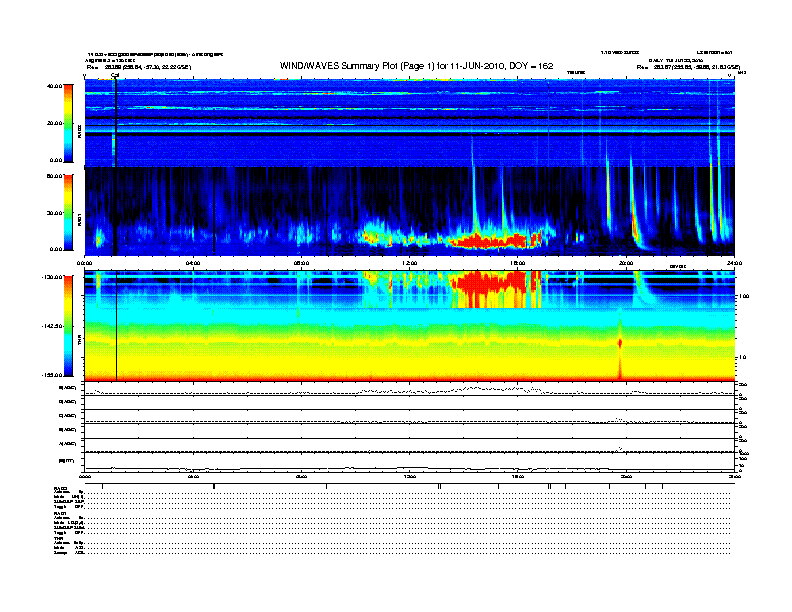Screen dimensions: 792x612
Task: Click the TNR heading in the bottom status block
Action: [58, 538]
